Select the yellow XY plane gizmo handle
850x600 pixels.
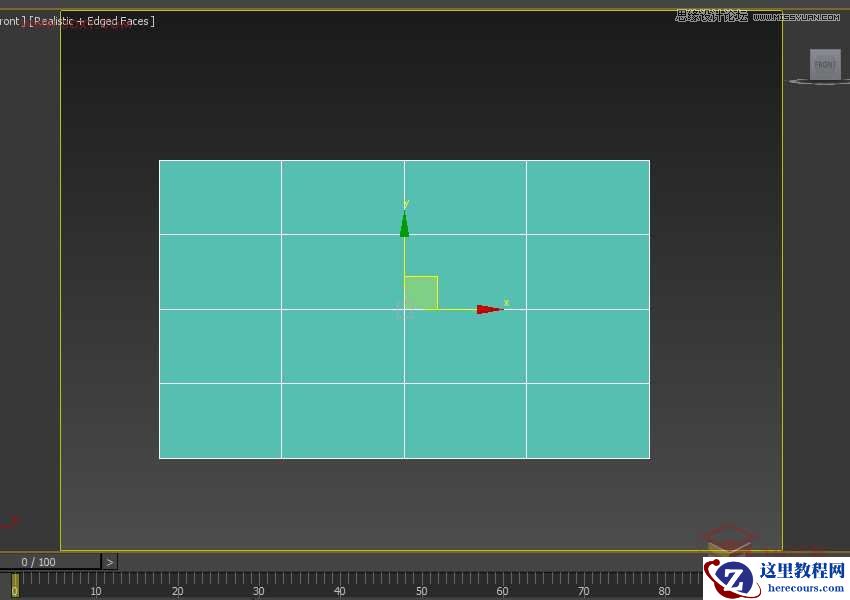(x=421, y=293)
